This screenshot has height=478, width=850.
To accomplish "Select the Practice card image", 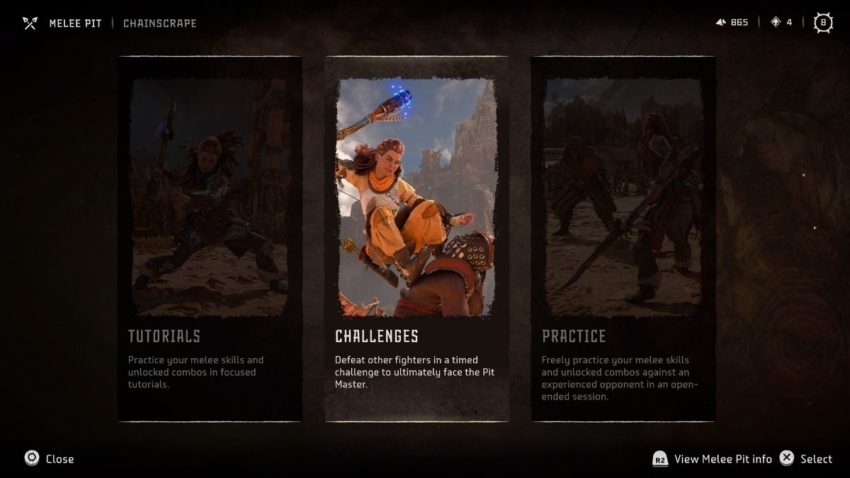I will tap(623, 197).
